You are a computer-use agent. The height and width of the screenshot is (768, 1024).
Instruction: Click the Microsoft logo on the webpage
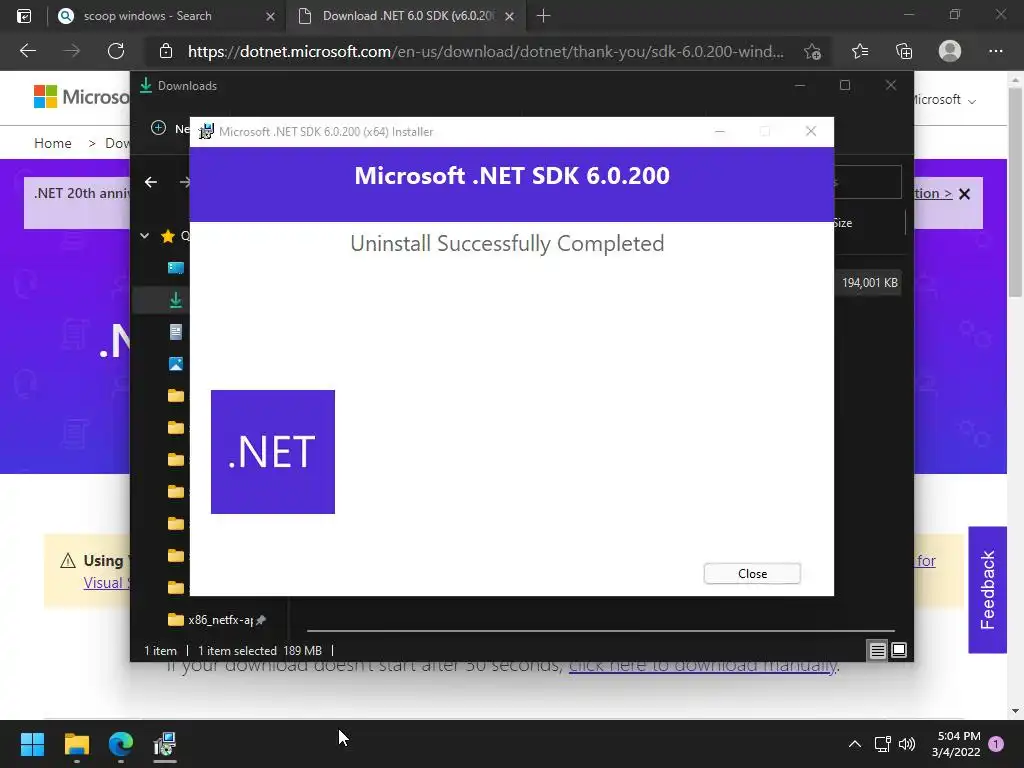click(82, 97)
